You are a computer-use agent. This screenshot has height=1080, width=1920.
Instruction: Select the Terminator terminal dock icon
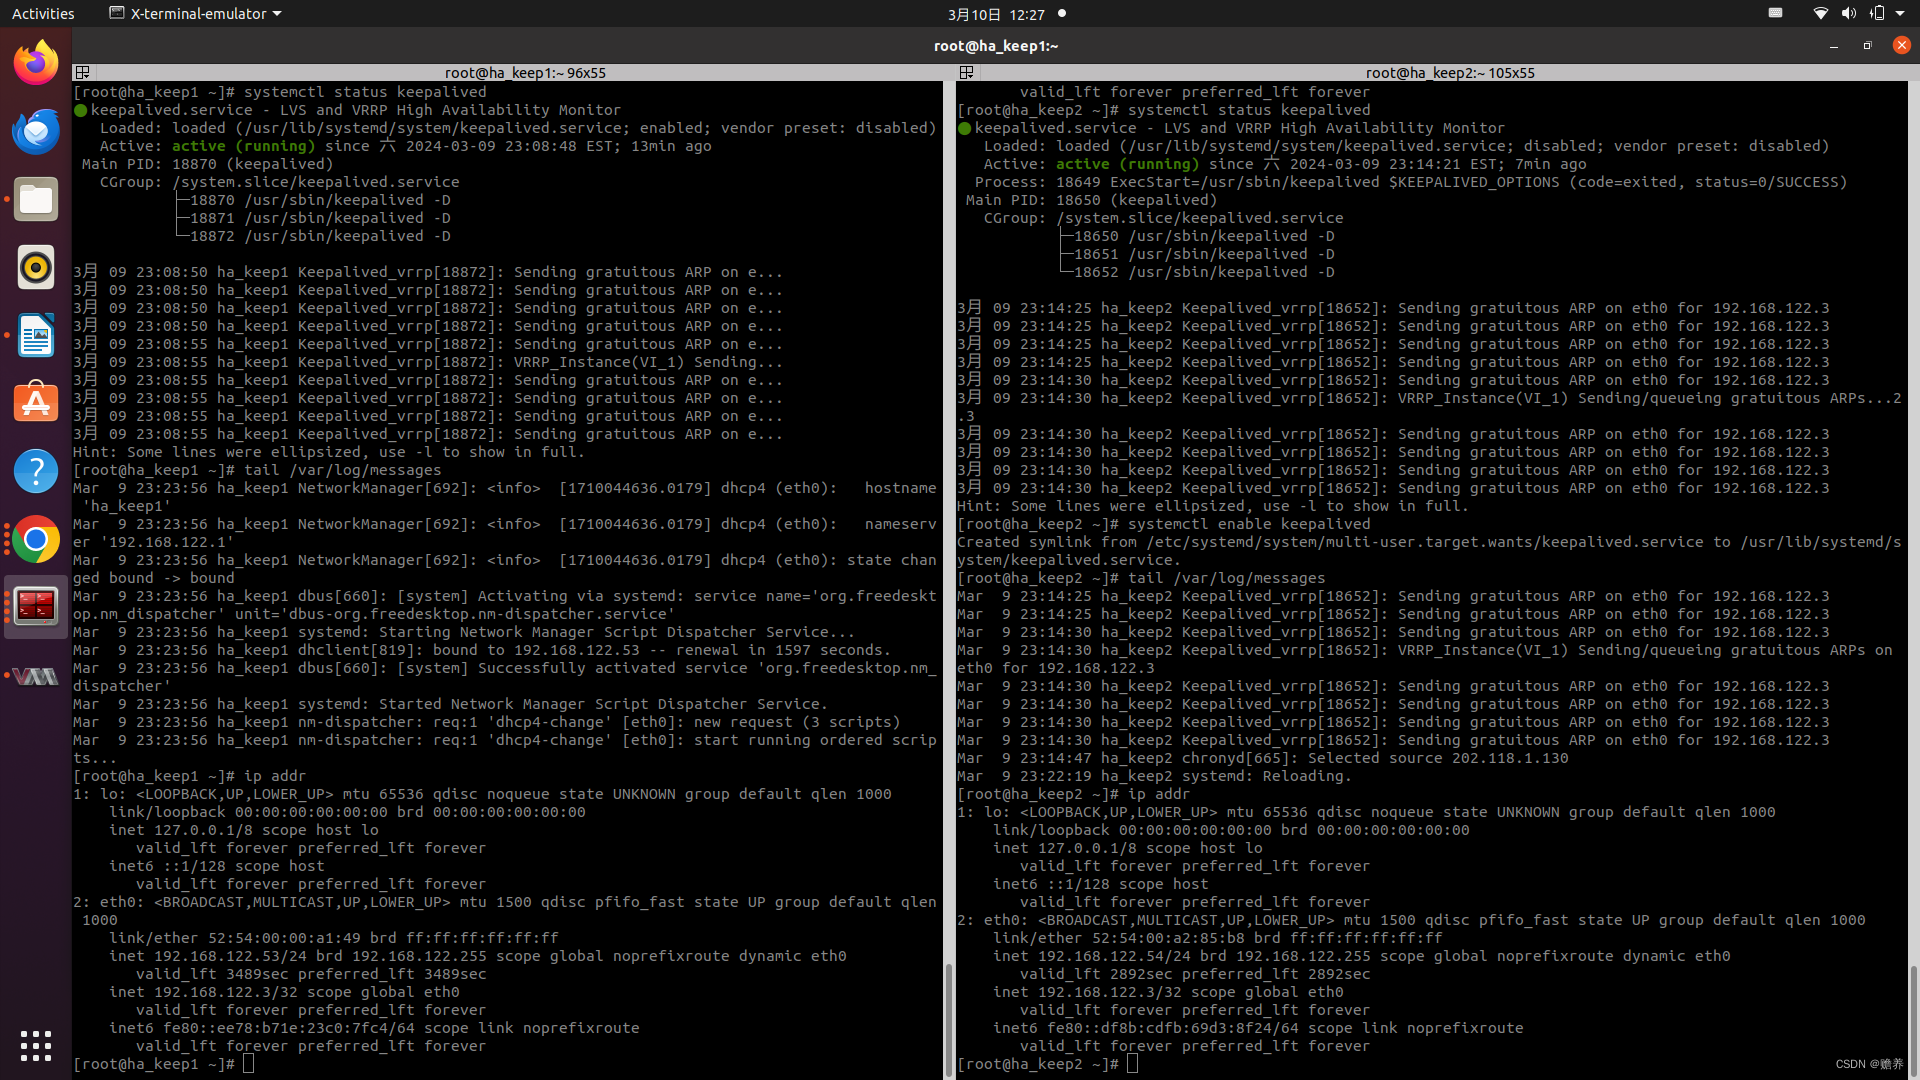[x=36, y=607]
